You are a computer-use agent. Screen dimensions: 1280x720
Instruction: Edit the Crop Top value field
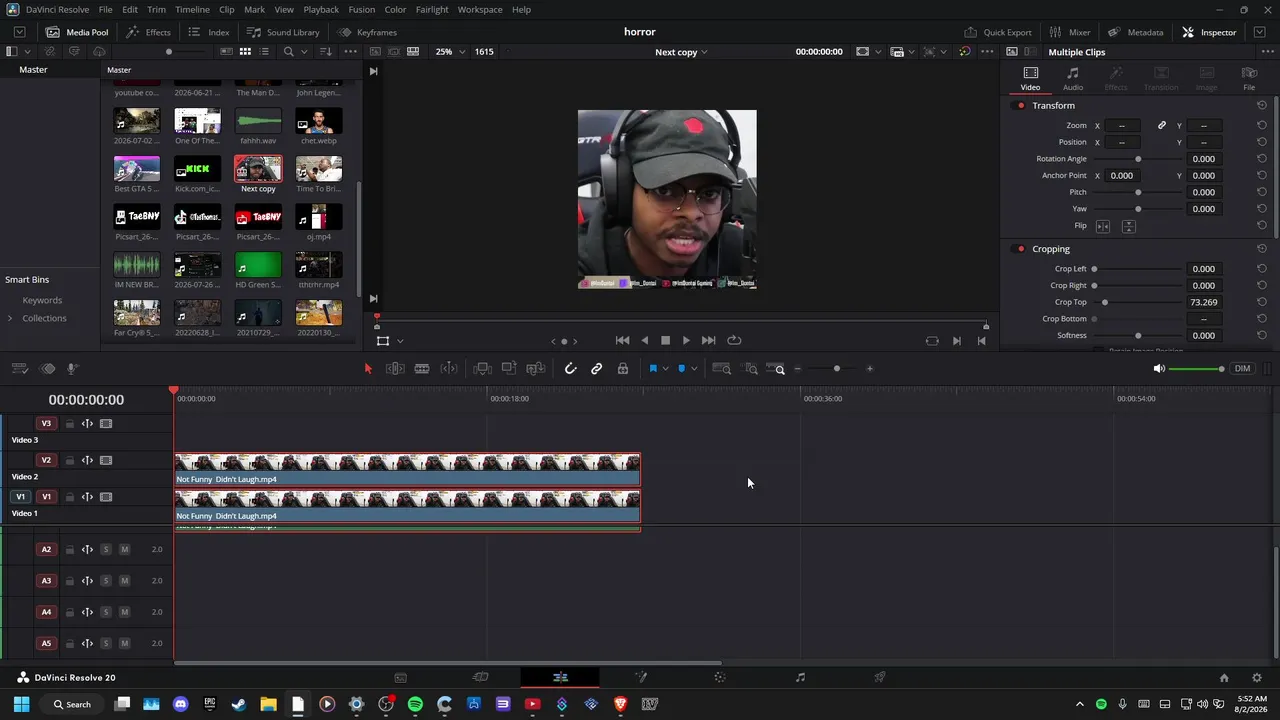pyautogui.click(x=1203, y=302)
